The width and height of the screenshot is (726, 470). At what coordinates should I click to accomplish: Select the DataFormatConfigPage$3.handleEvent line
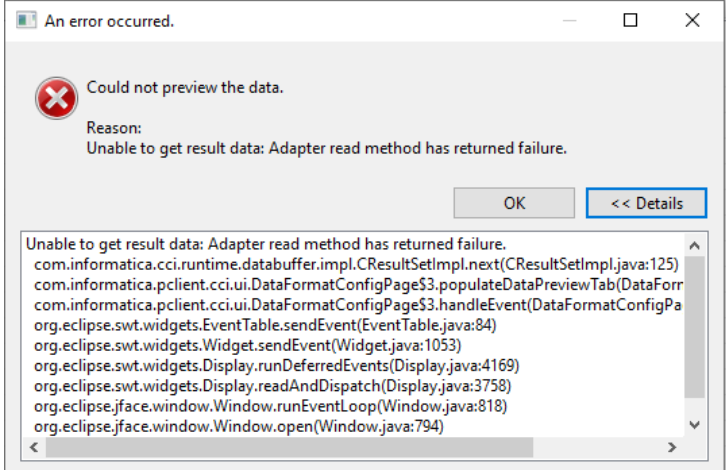click(358, 305)
